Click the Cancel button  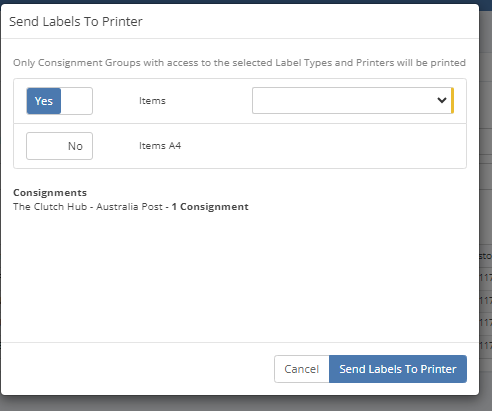tap(302, 369)
